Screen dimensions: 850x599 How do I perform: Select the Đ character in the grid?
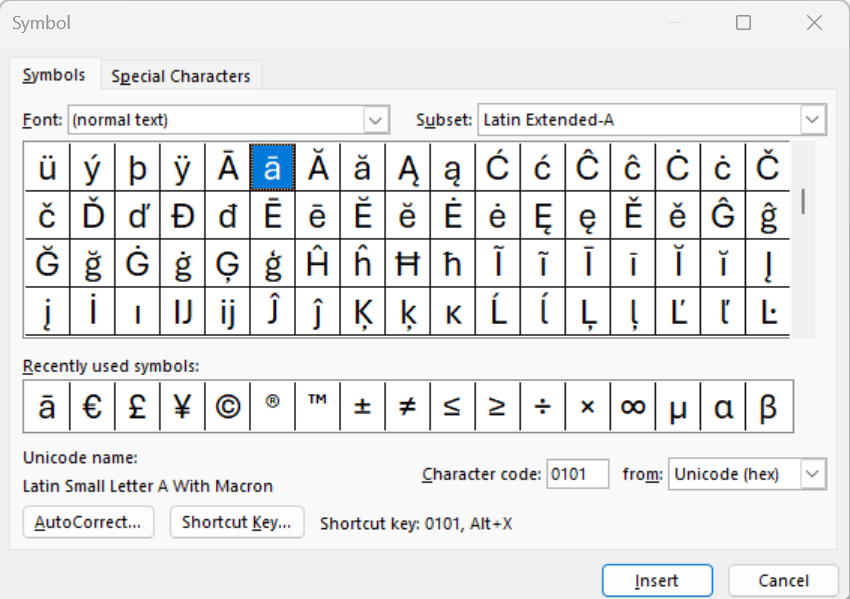pos(182,215)
